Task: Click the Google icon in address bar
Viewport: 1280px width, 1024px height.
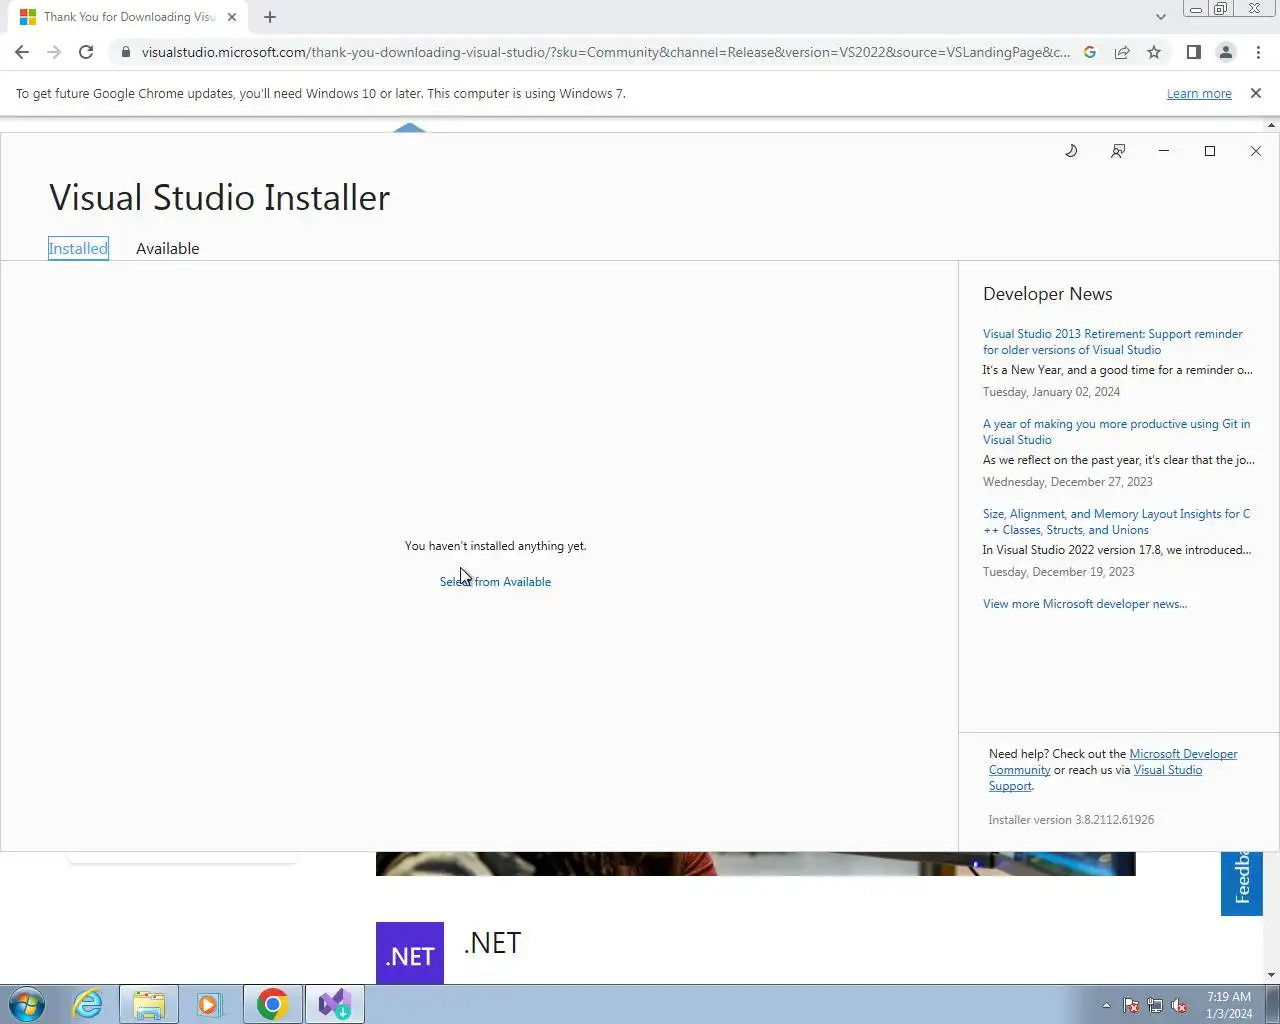Action: [x=1090, y=52]
